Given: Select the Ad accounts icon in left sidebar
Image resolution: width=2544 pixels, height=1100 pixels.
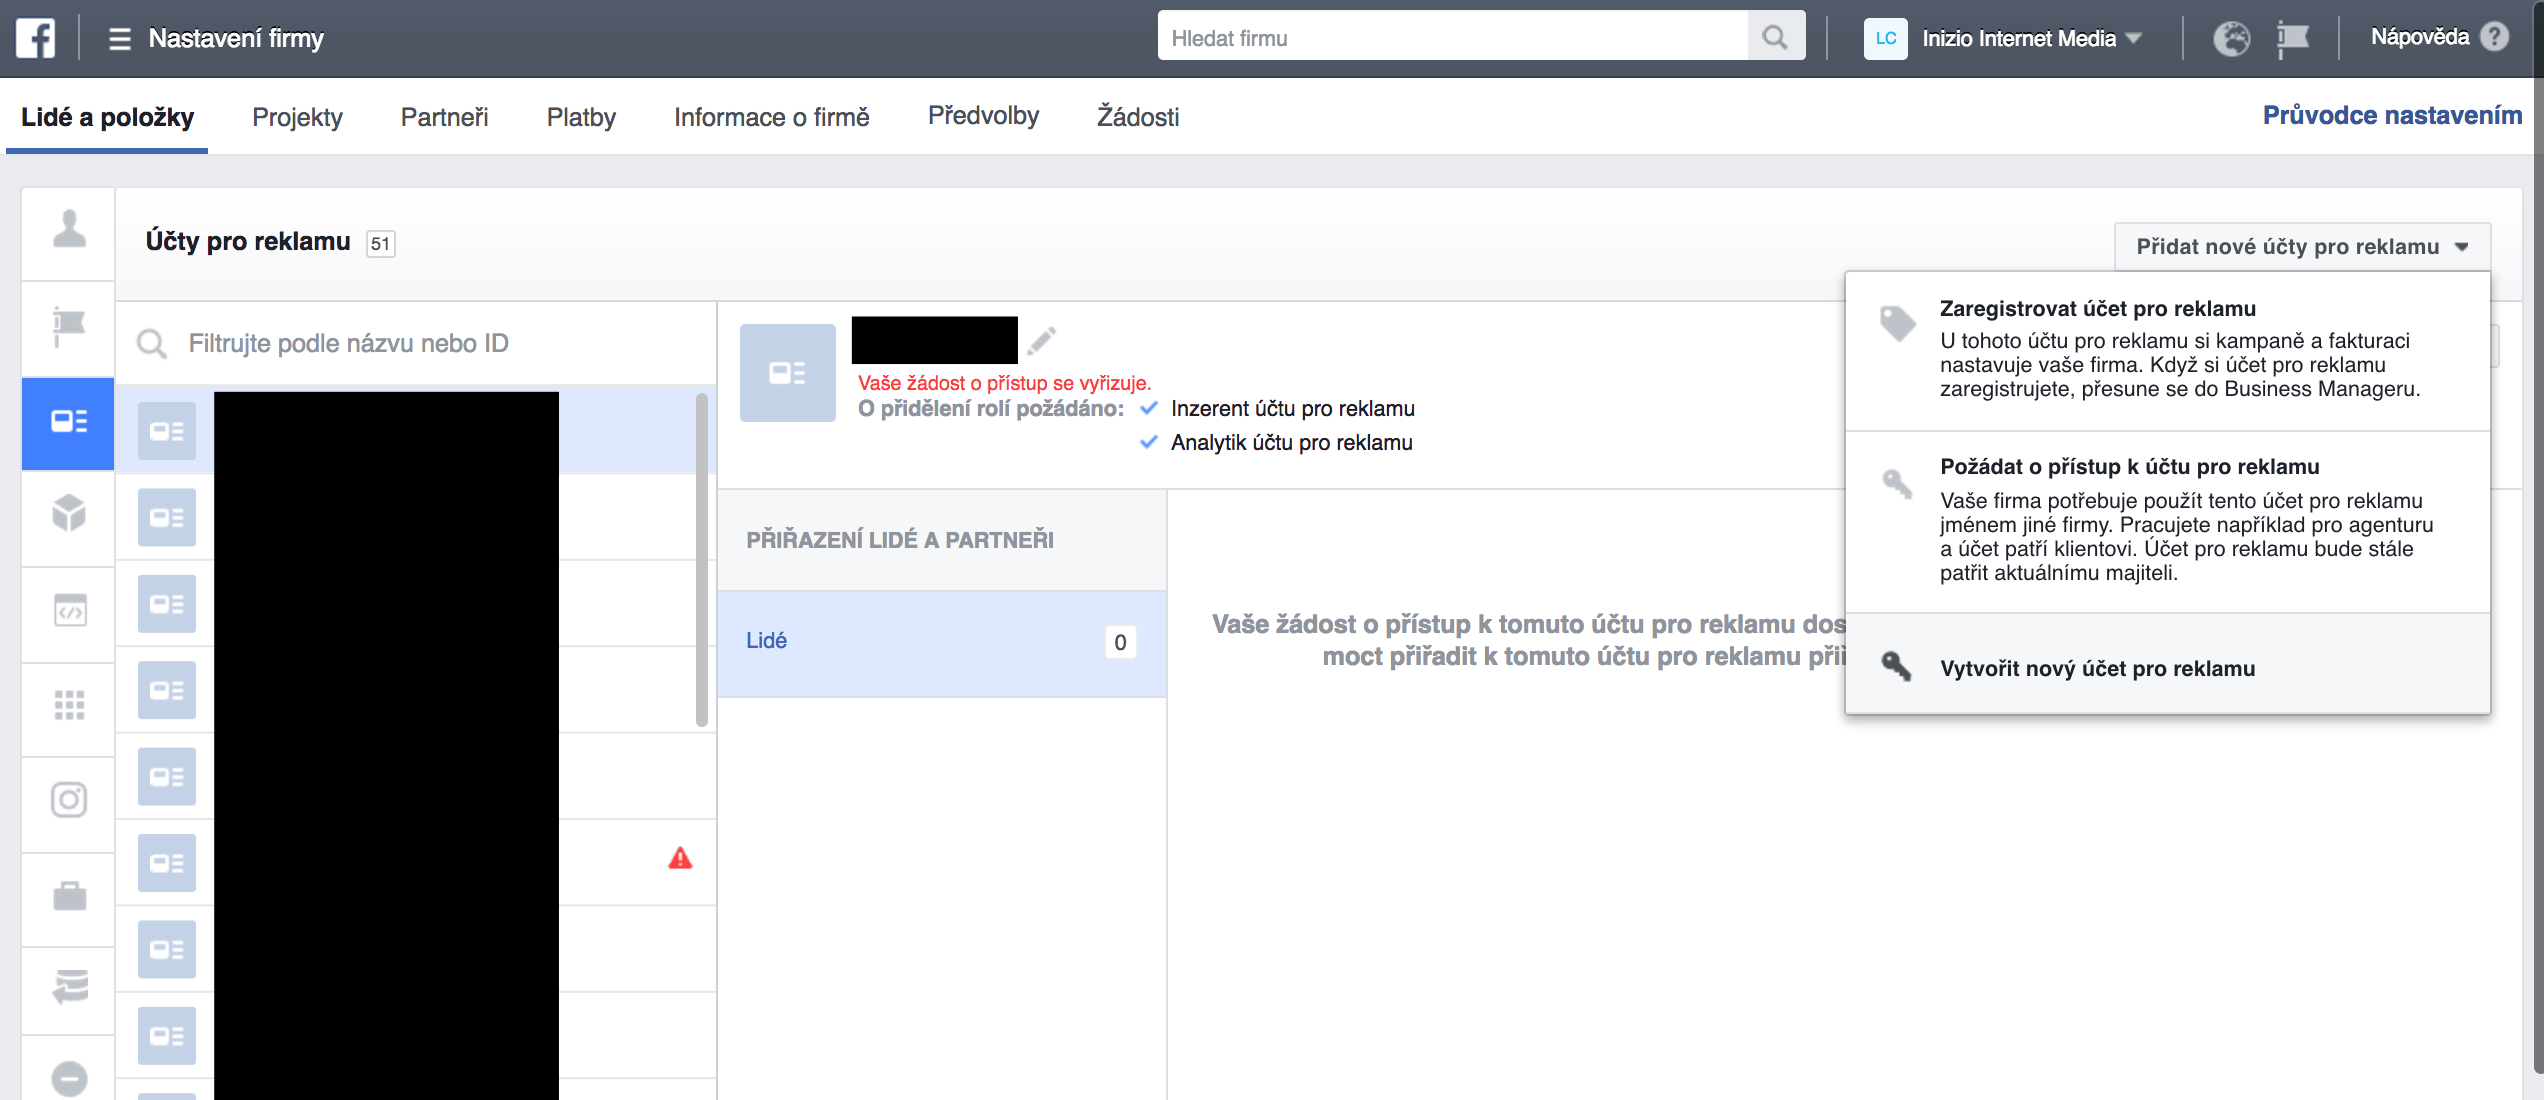Looking at the screenshot, I should coord(69,422).
